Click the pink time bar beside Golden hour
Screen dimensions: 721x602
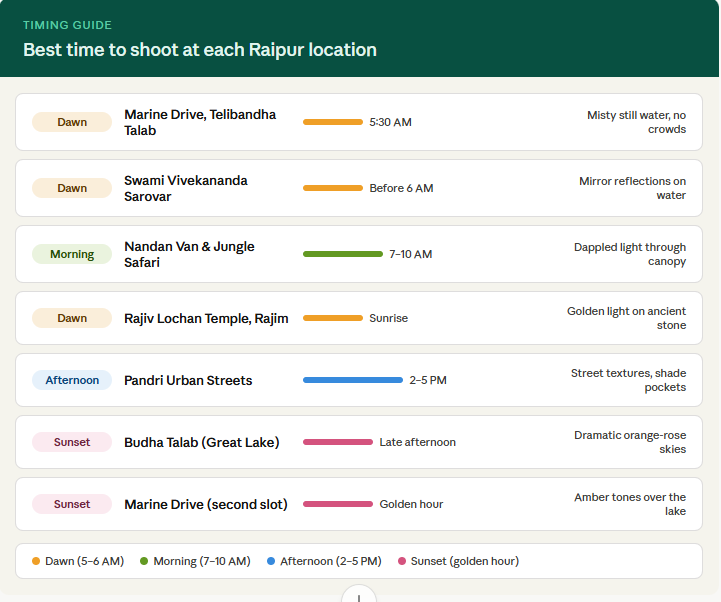(x=338, y=504)
